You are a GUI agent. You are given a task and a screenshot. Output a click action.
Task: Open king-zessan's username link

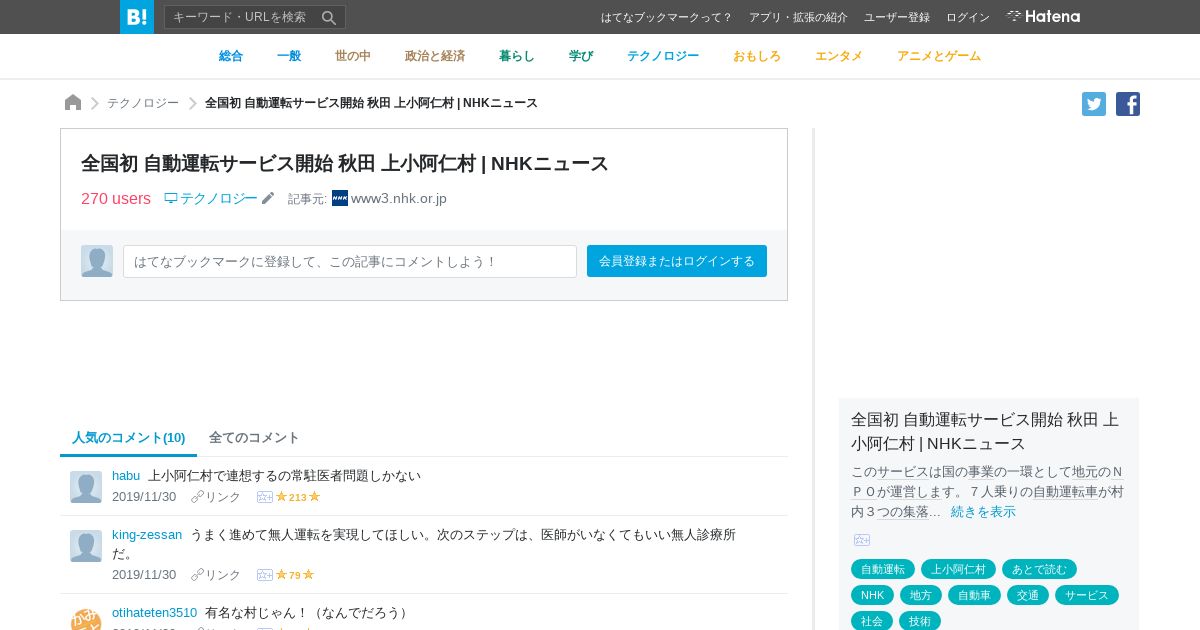click(147, 534)
